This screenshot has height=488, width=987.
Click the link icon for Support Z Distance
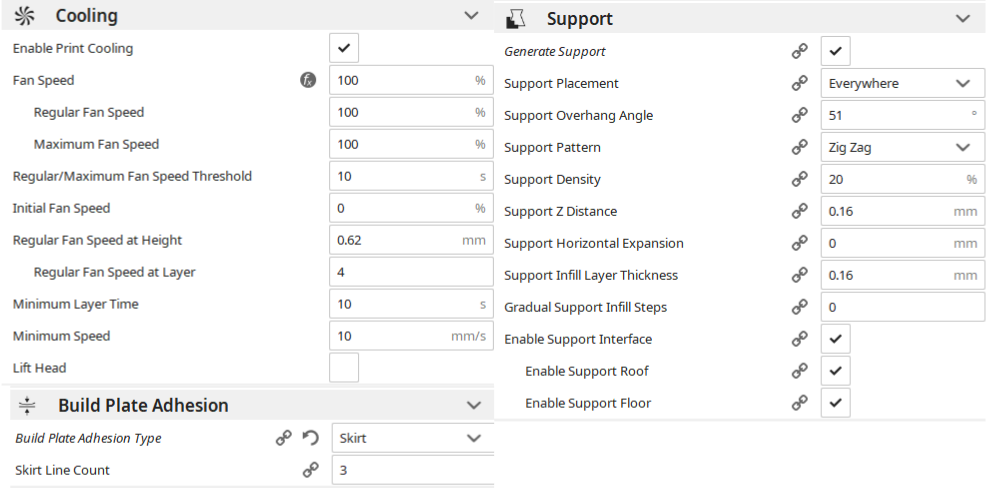point(799,211)
